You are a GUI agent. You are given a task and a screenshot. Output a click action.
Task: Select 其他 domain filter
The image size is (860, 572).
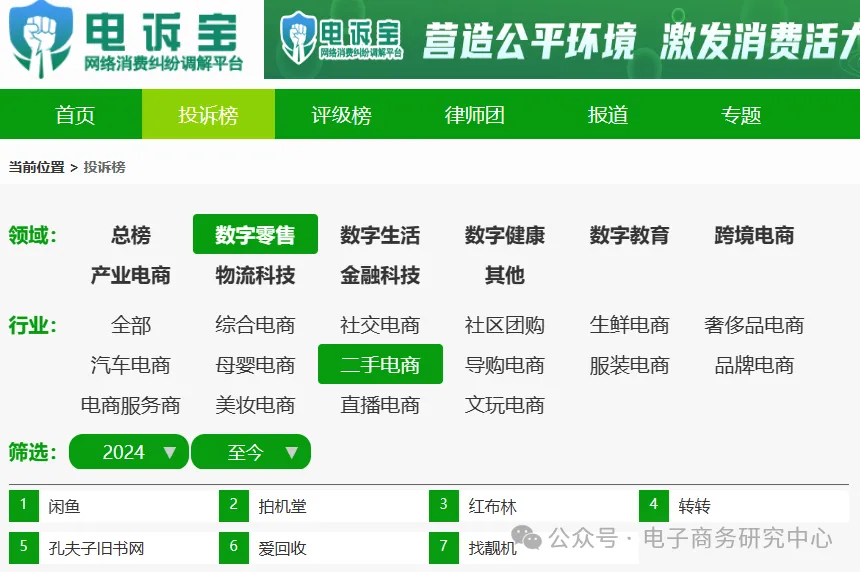(x=505, y=275)
